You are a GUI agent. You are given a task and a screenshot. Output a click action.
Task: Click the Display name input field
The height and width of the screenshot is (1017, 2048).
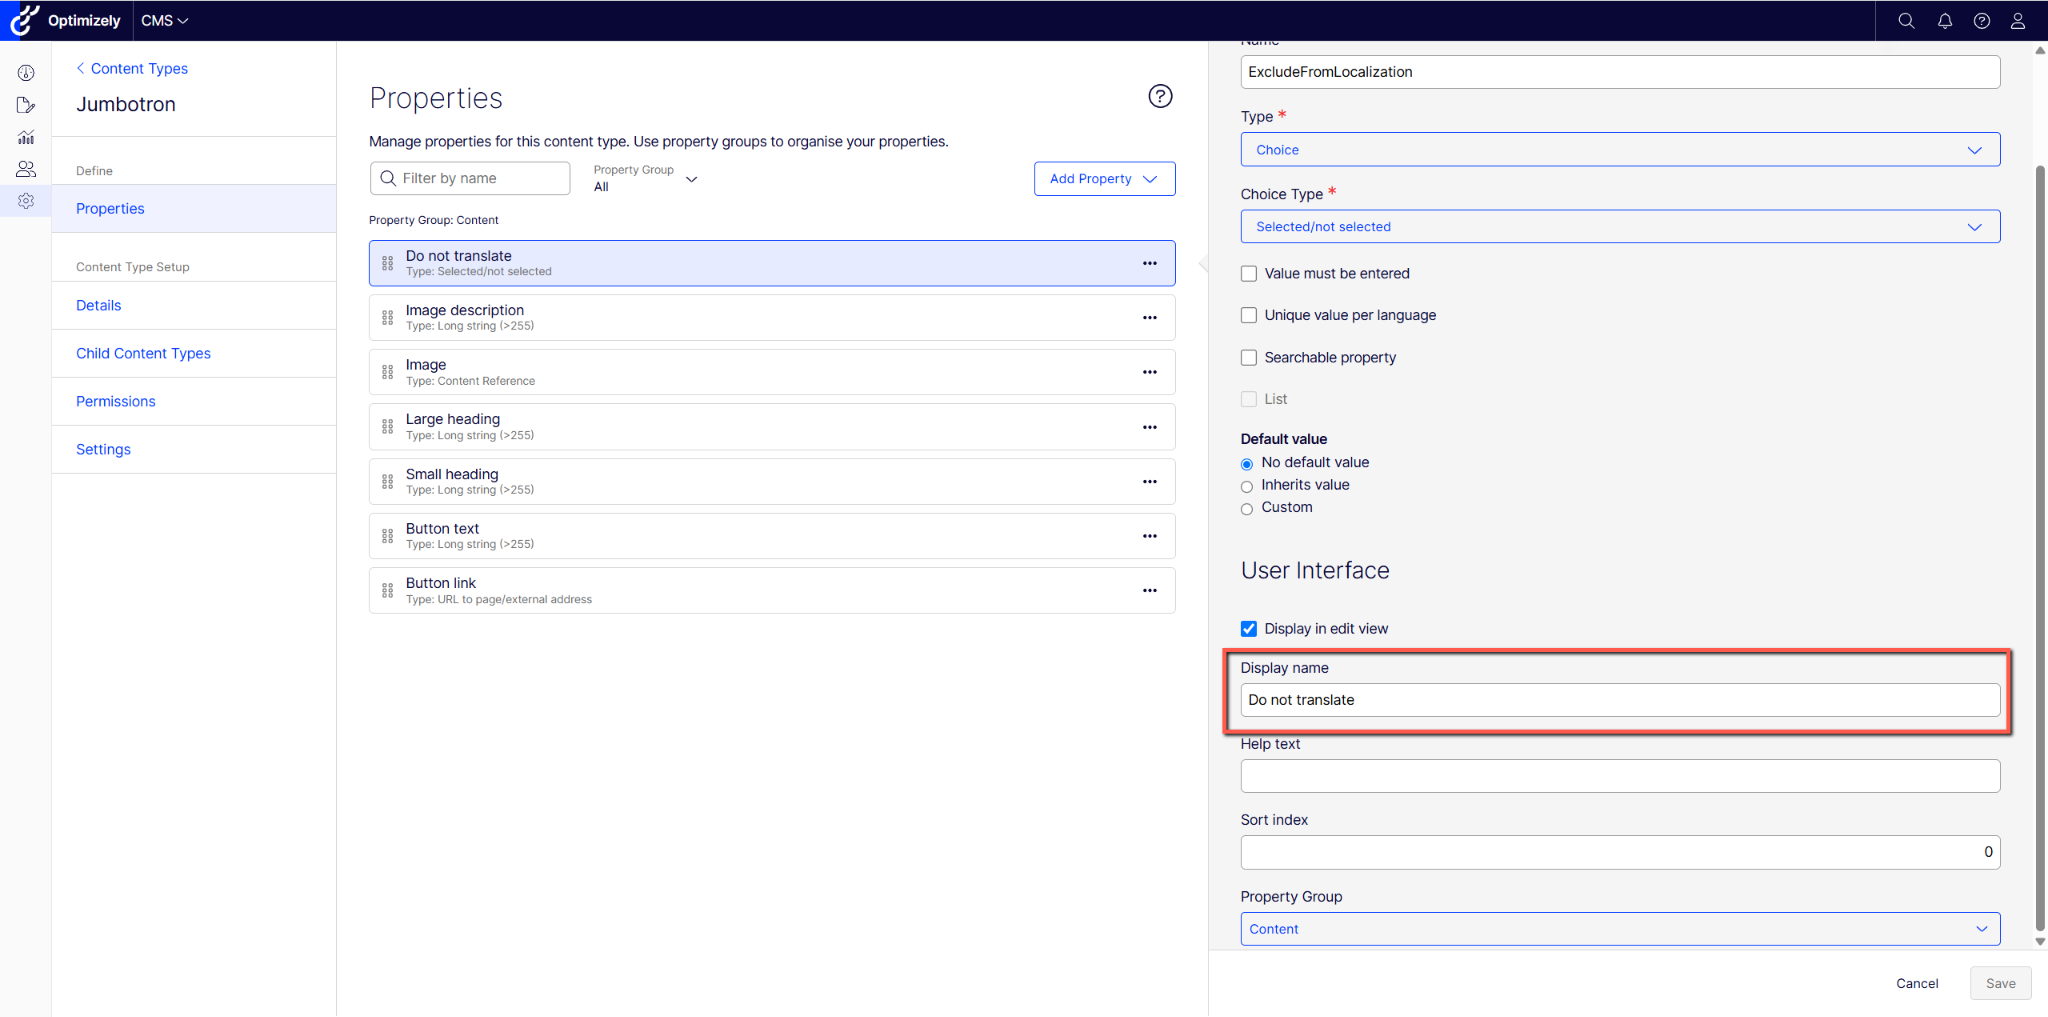(1620, 700)
